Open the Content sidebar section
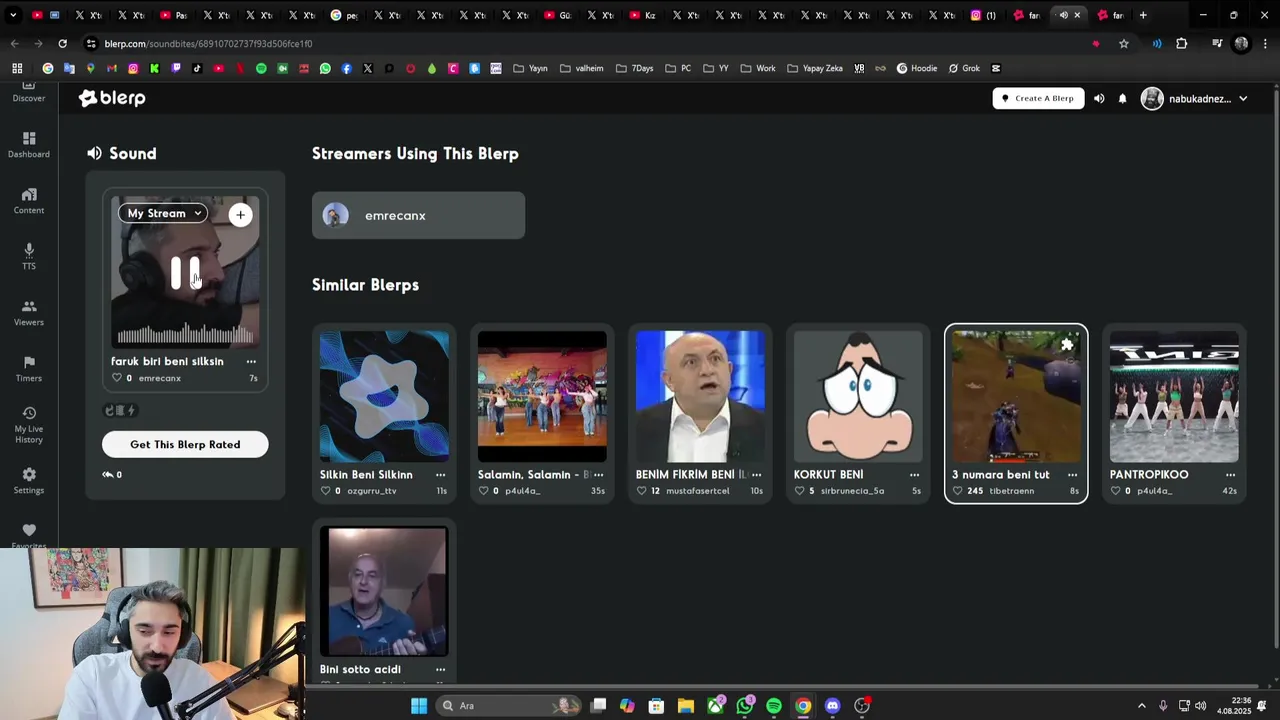The width and height of the screenshot is (1280, 720). [29, 201]
